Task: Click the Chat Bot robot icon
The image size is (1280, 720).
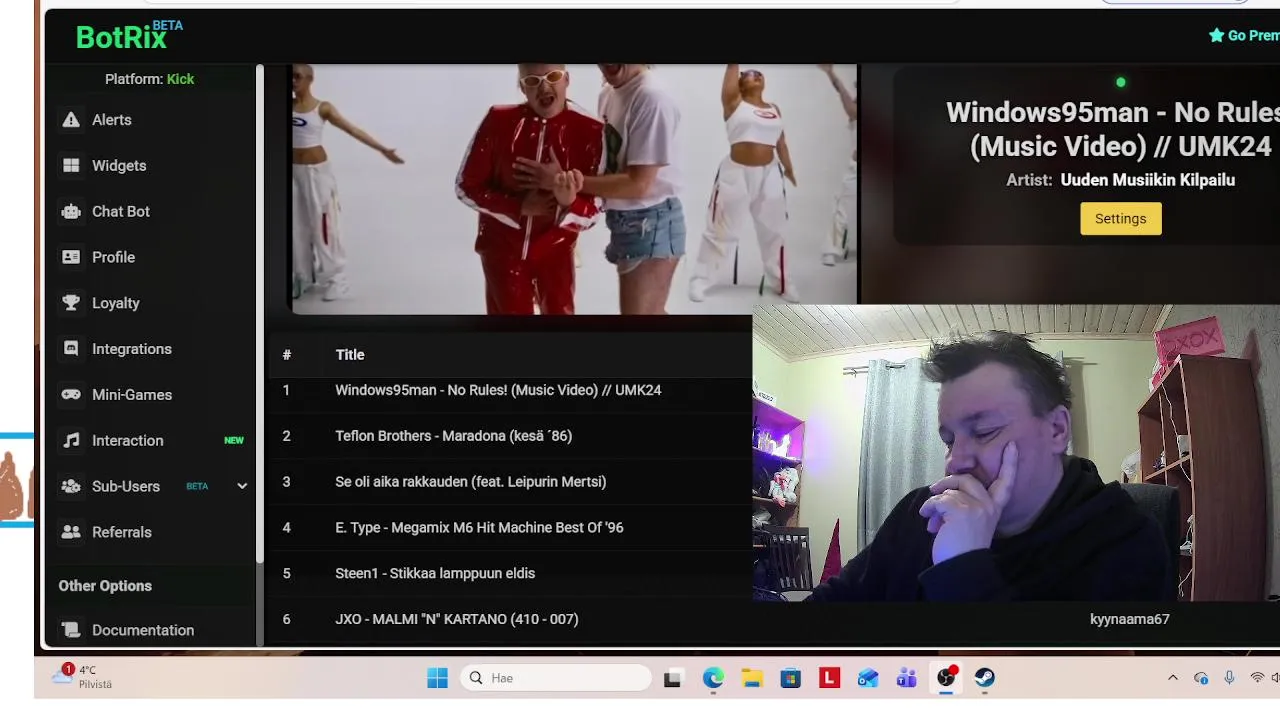Action: pos(71,212)
